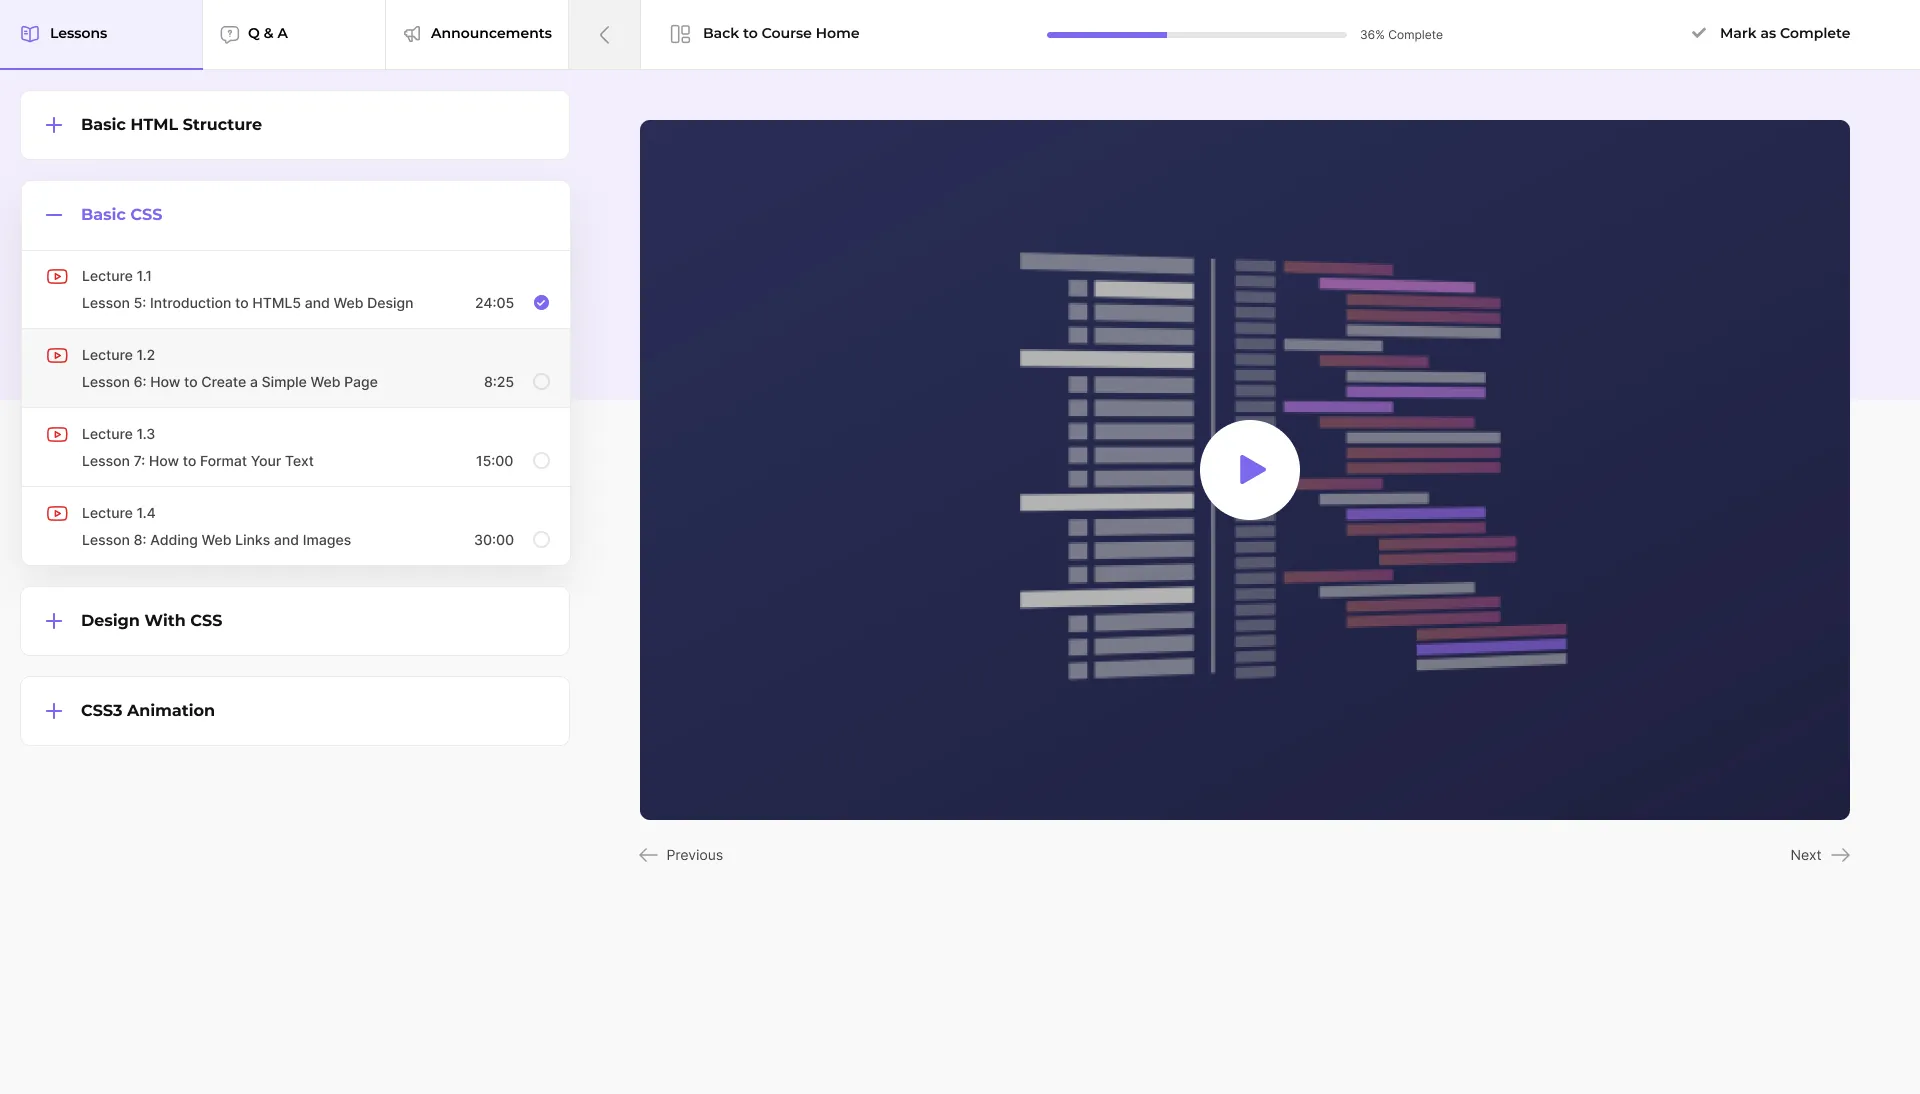Mark Lesson 7 completion circle
Image resolution: width=1920 pixels, height=1094 pixels.
541,461
